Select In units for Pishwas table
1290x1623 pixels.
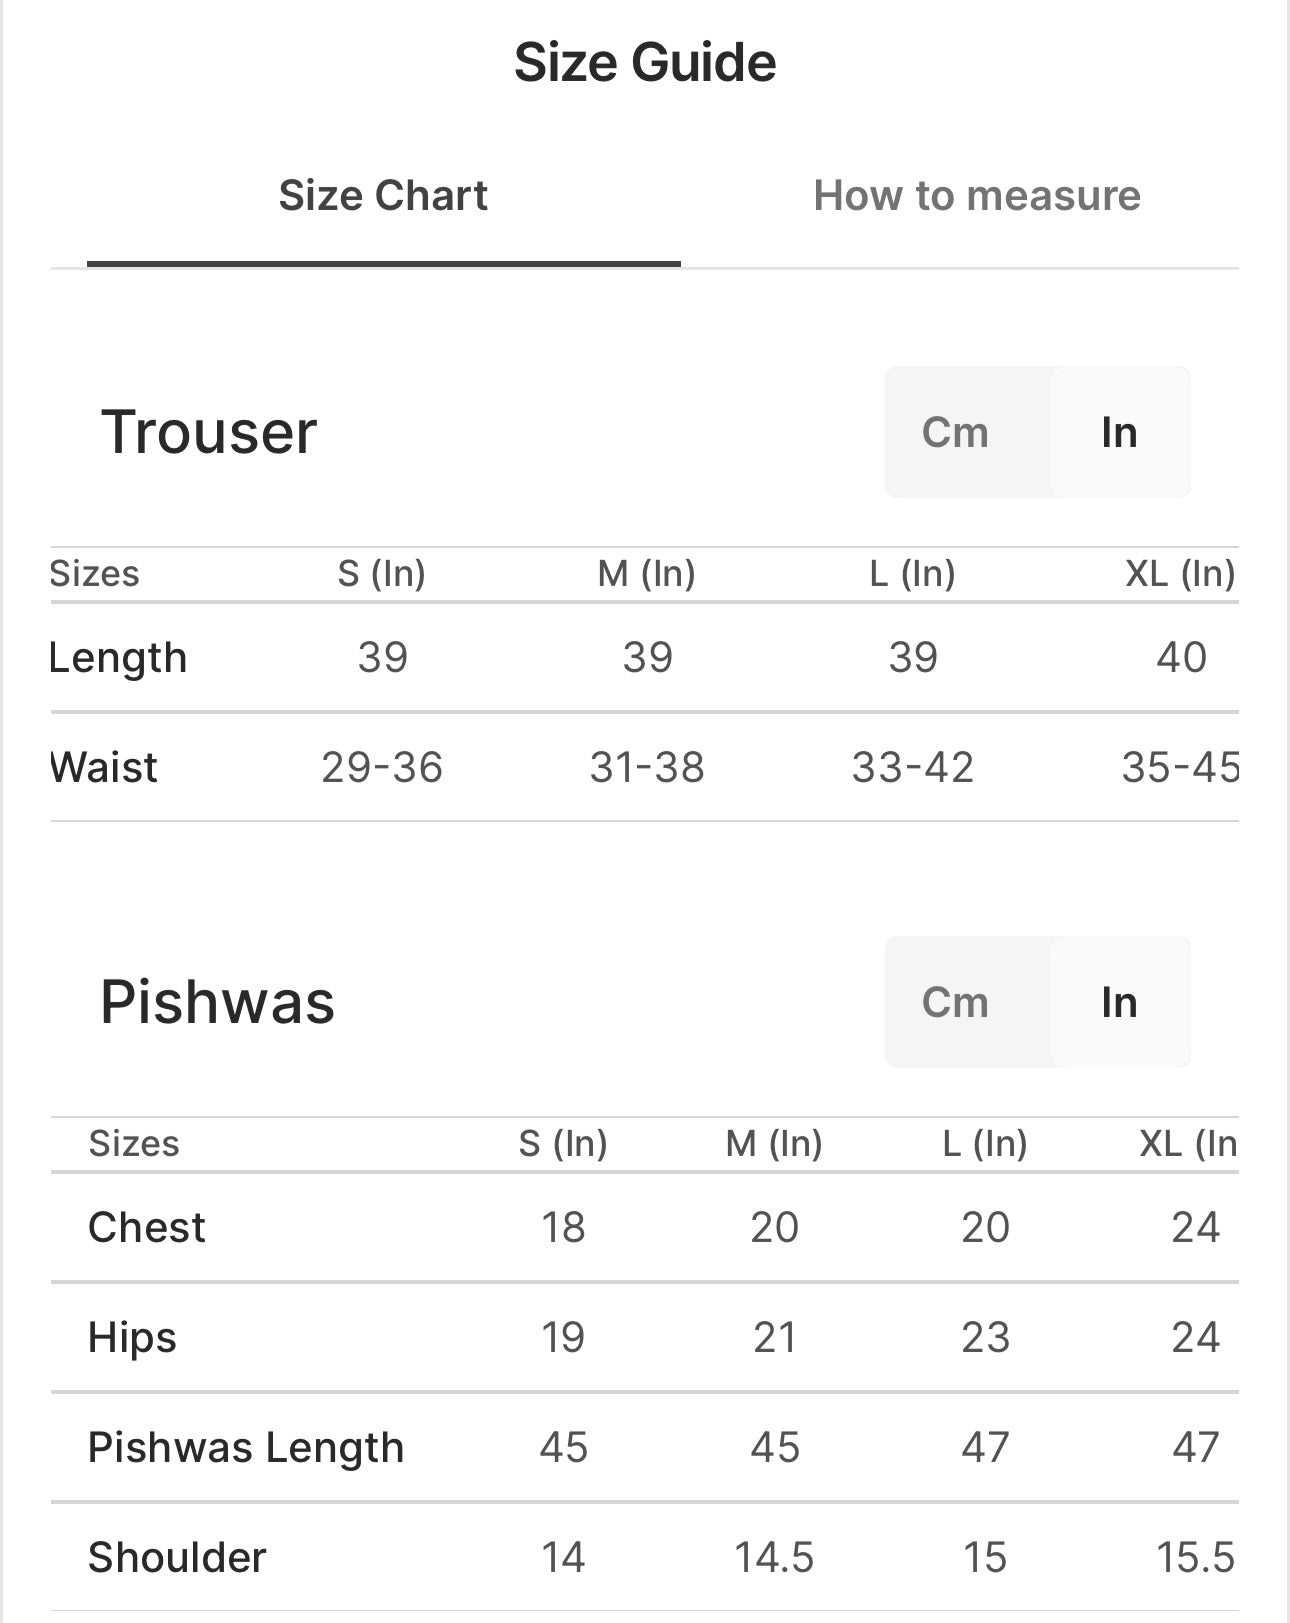pos(1119,1003)
